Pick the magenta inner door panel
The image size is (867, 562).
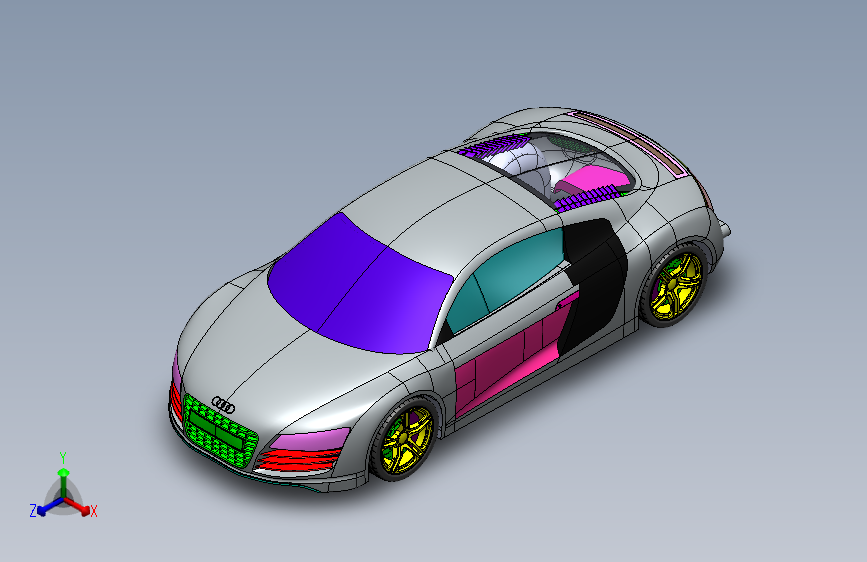509,360
